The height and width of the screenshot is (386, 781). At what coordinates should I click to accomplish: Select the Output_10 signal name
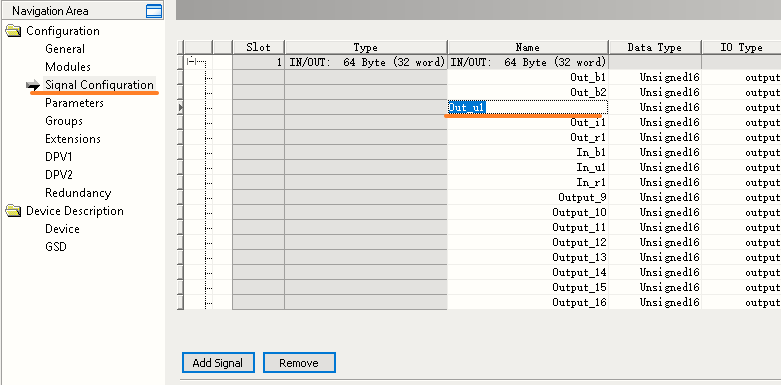click(x=579, y=212)
